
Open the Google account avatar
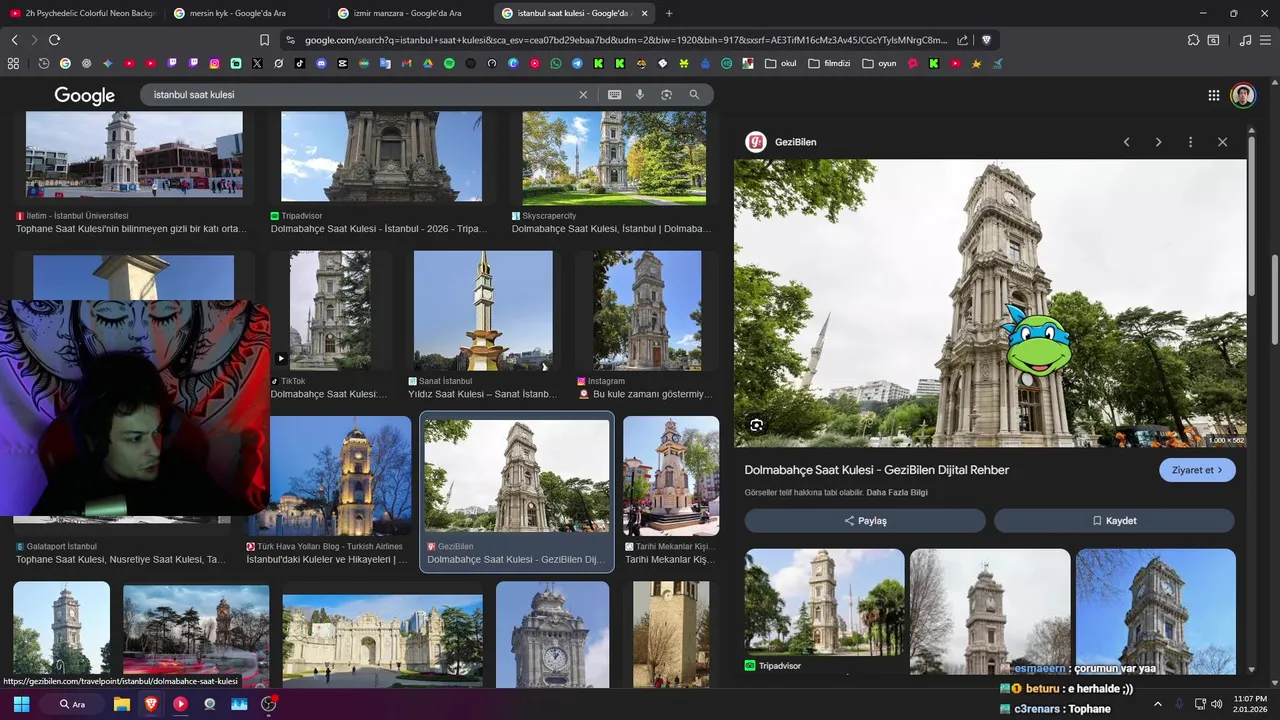point(1243,95)
